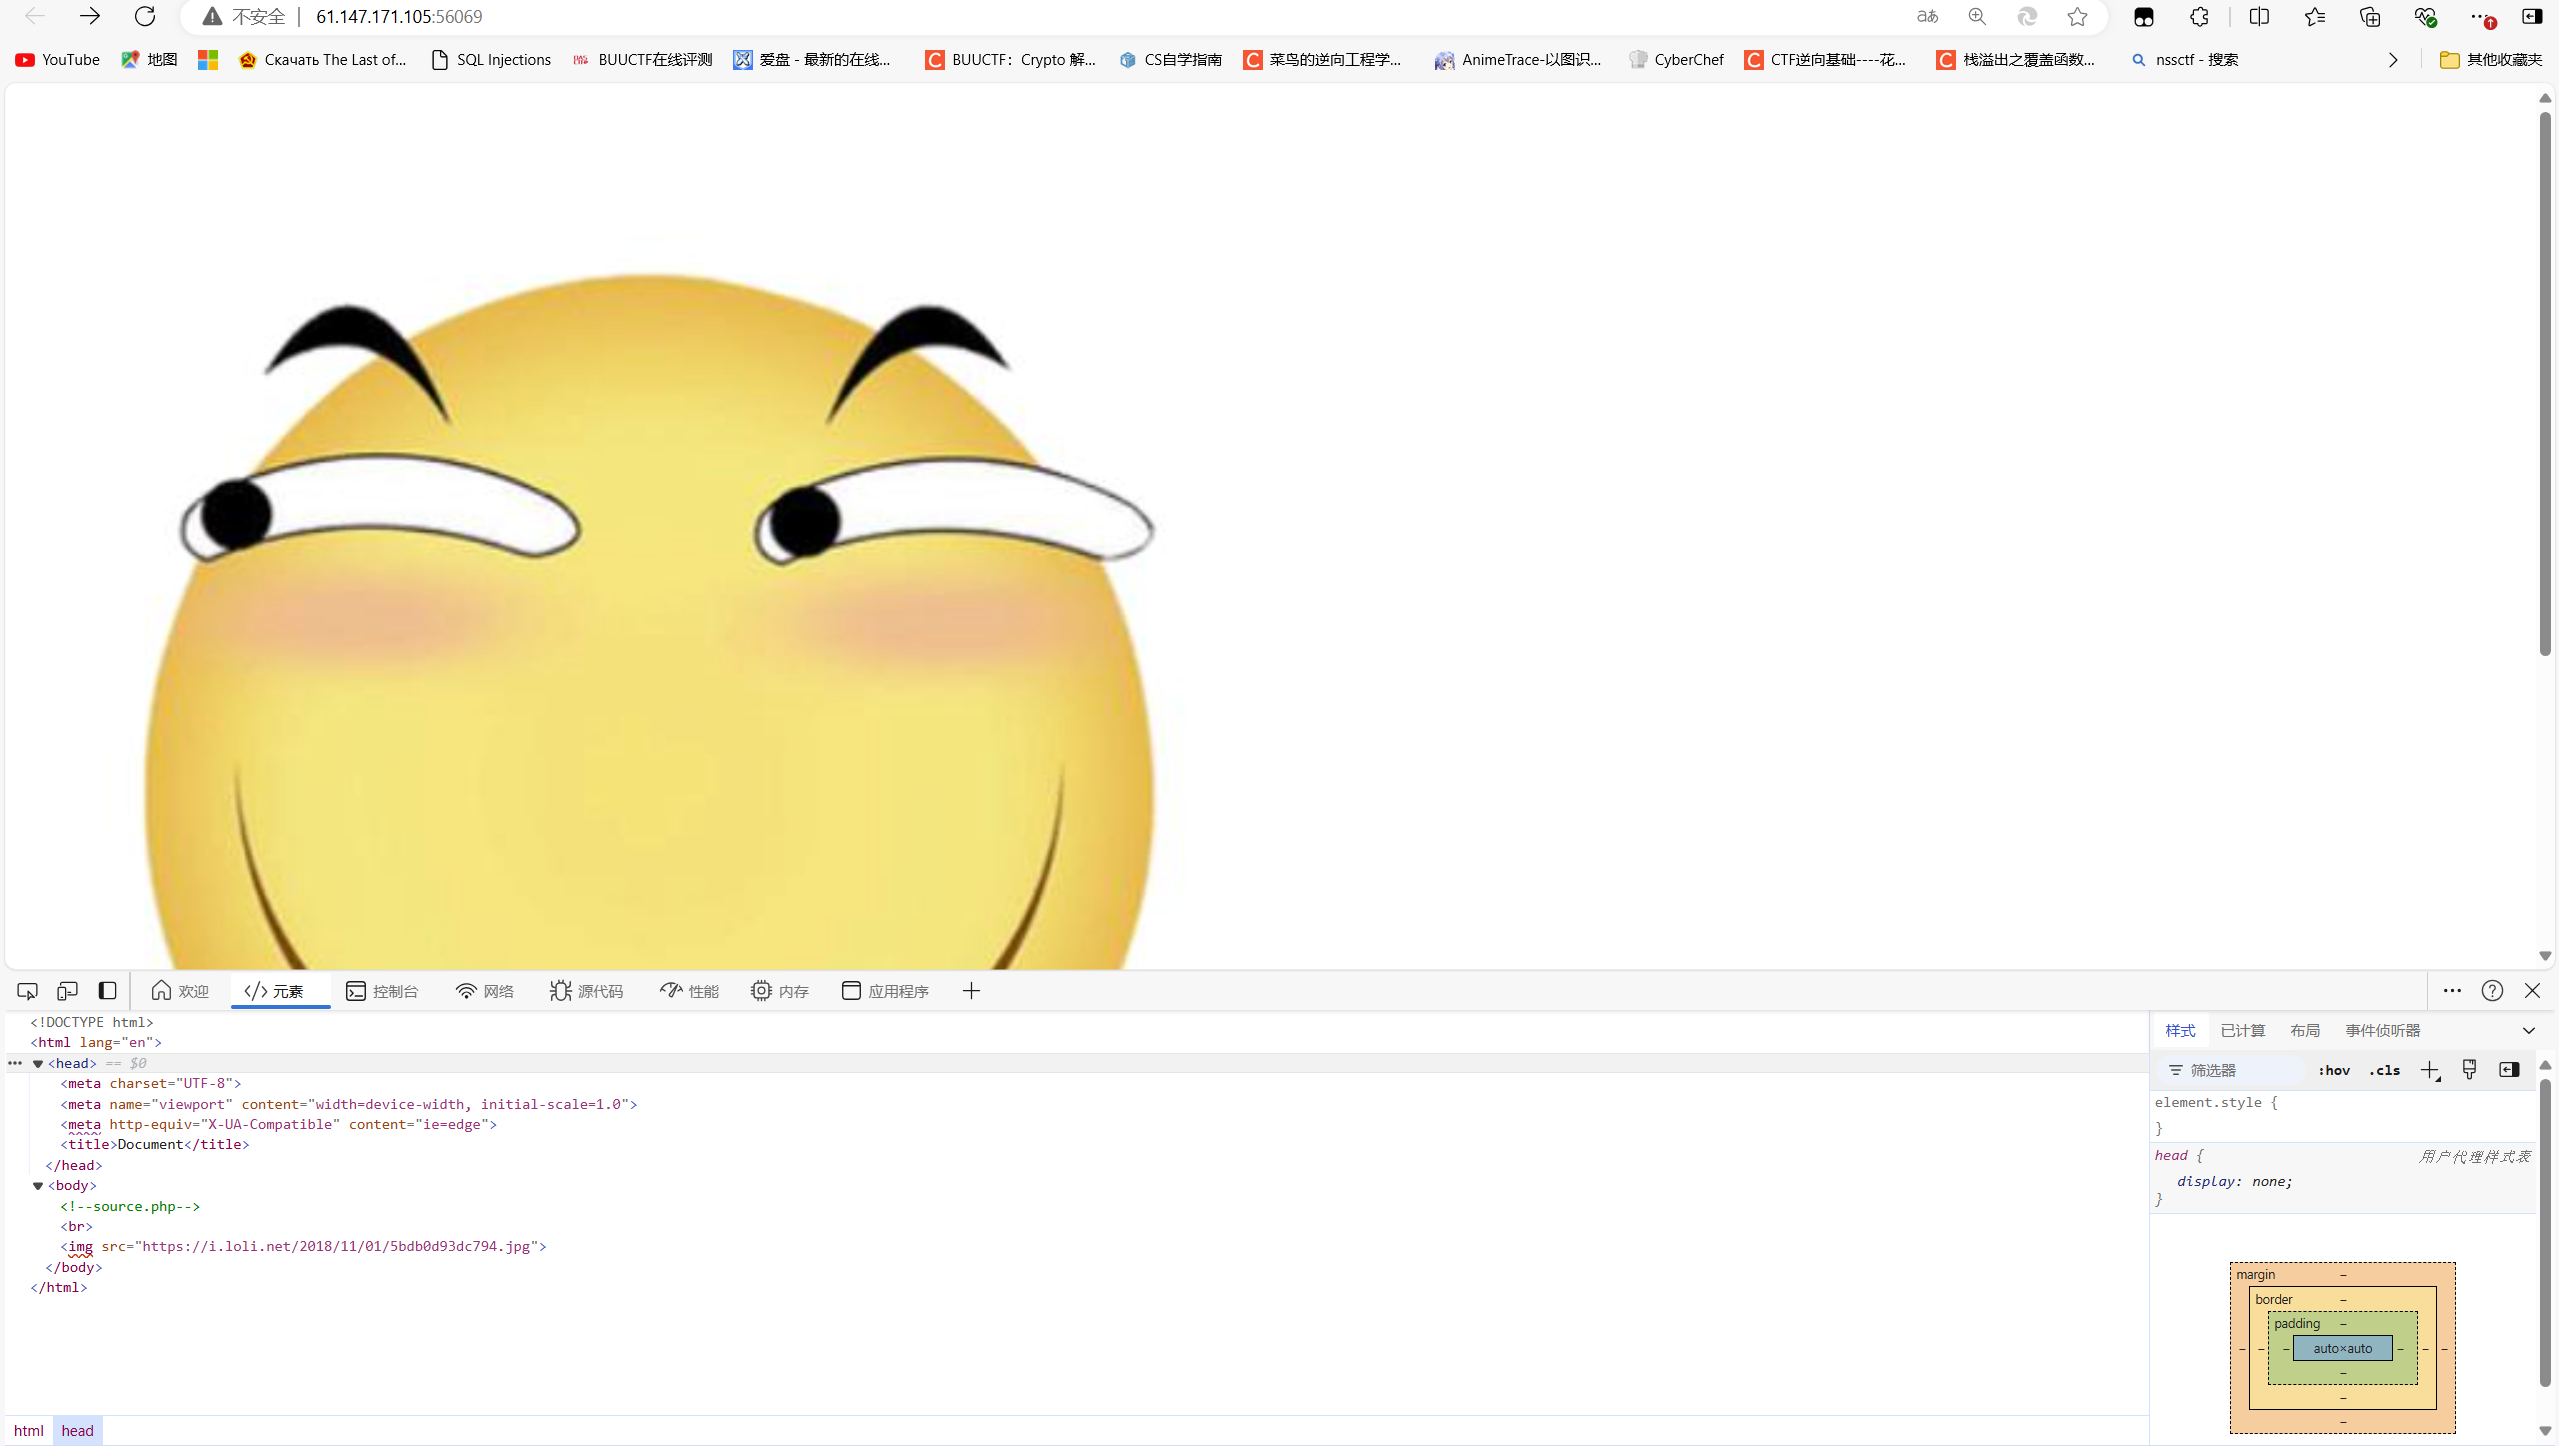Screen dimensions: 2559x1446
Task: Open the 网络 network tab
Action: 485,991
